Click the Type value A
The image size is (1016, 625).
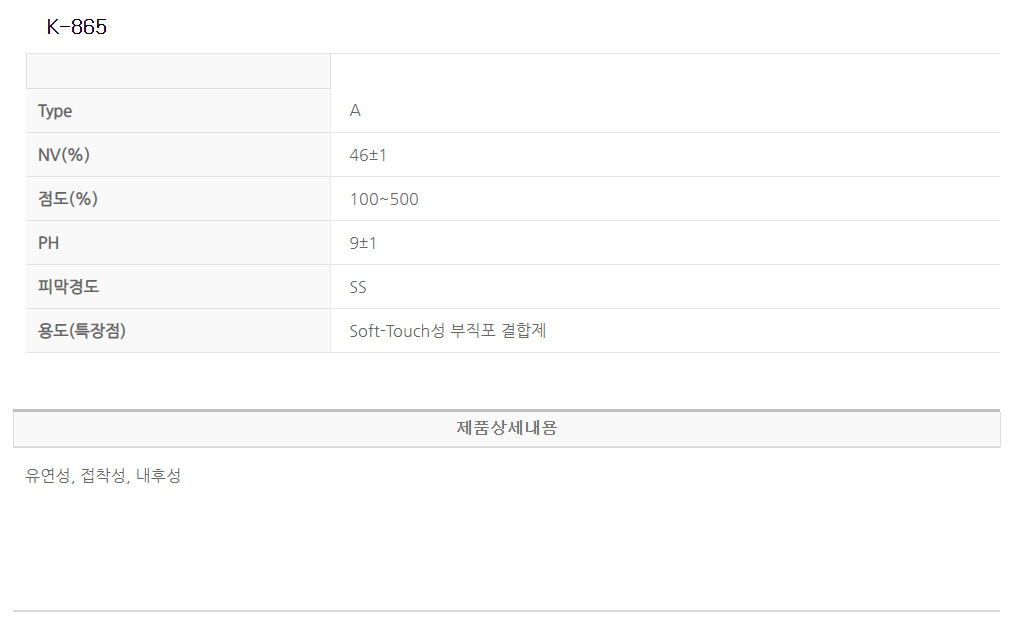355,111
